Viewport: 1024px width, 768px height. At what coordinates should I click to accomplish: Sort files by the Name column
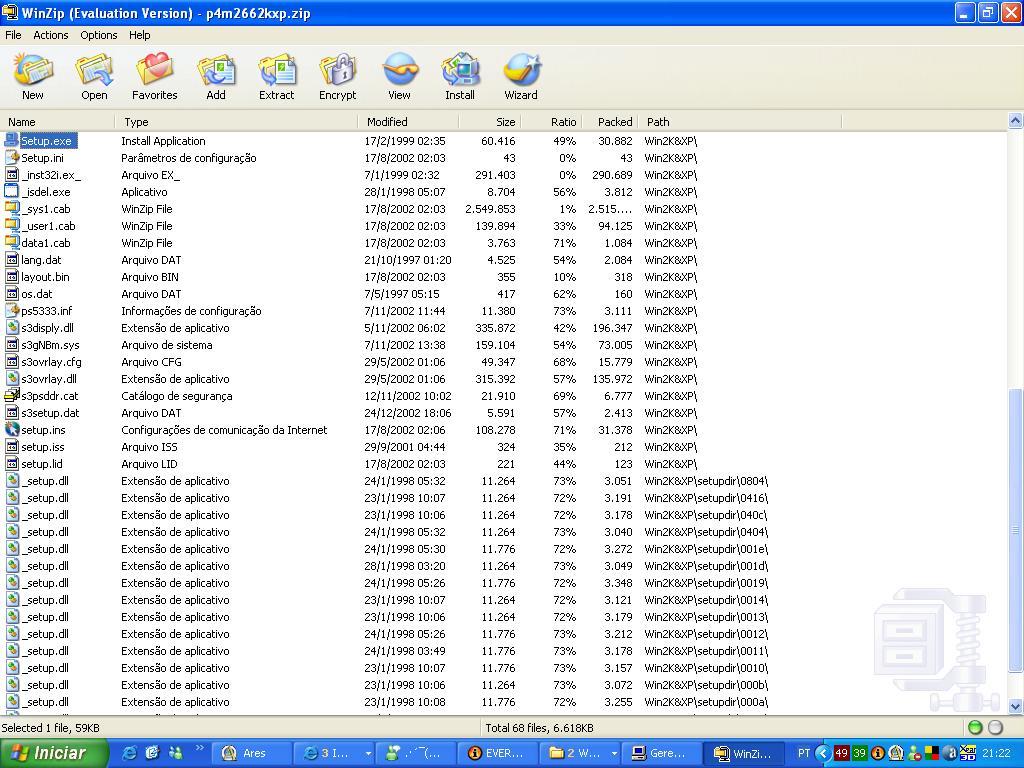(x=58, y=121)
